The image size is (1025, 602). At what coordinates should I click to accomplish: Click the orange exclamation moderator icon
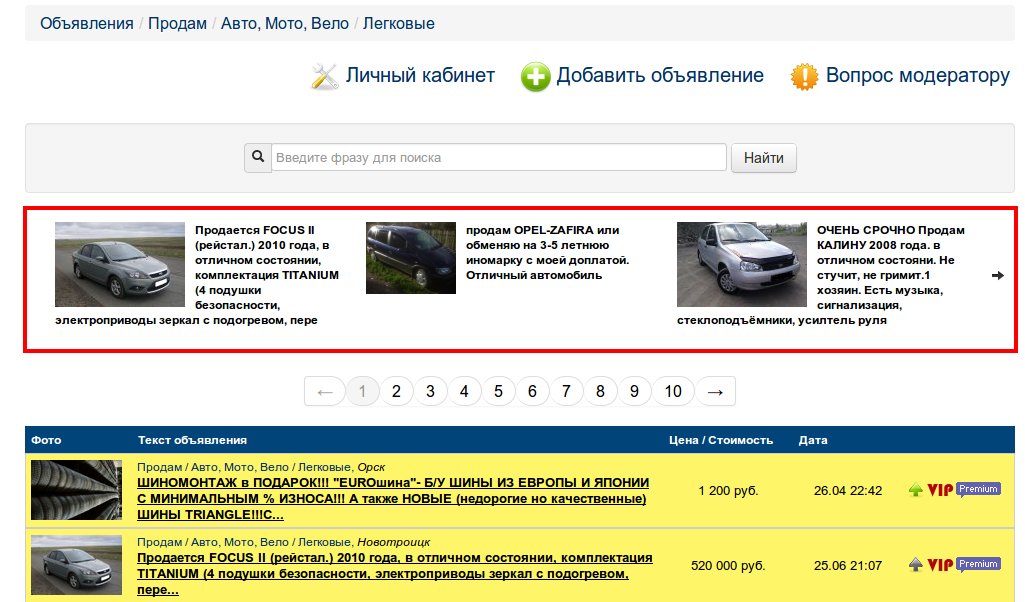coord(804,77)
